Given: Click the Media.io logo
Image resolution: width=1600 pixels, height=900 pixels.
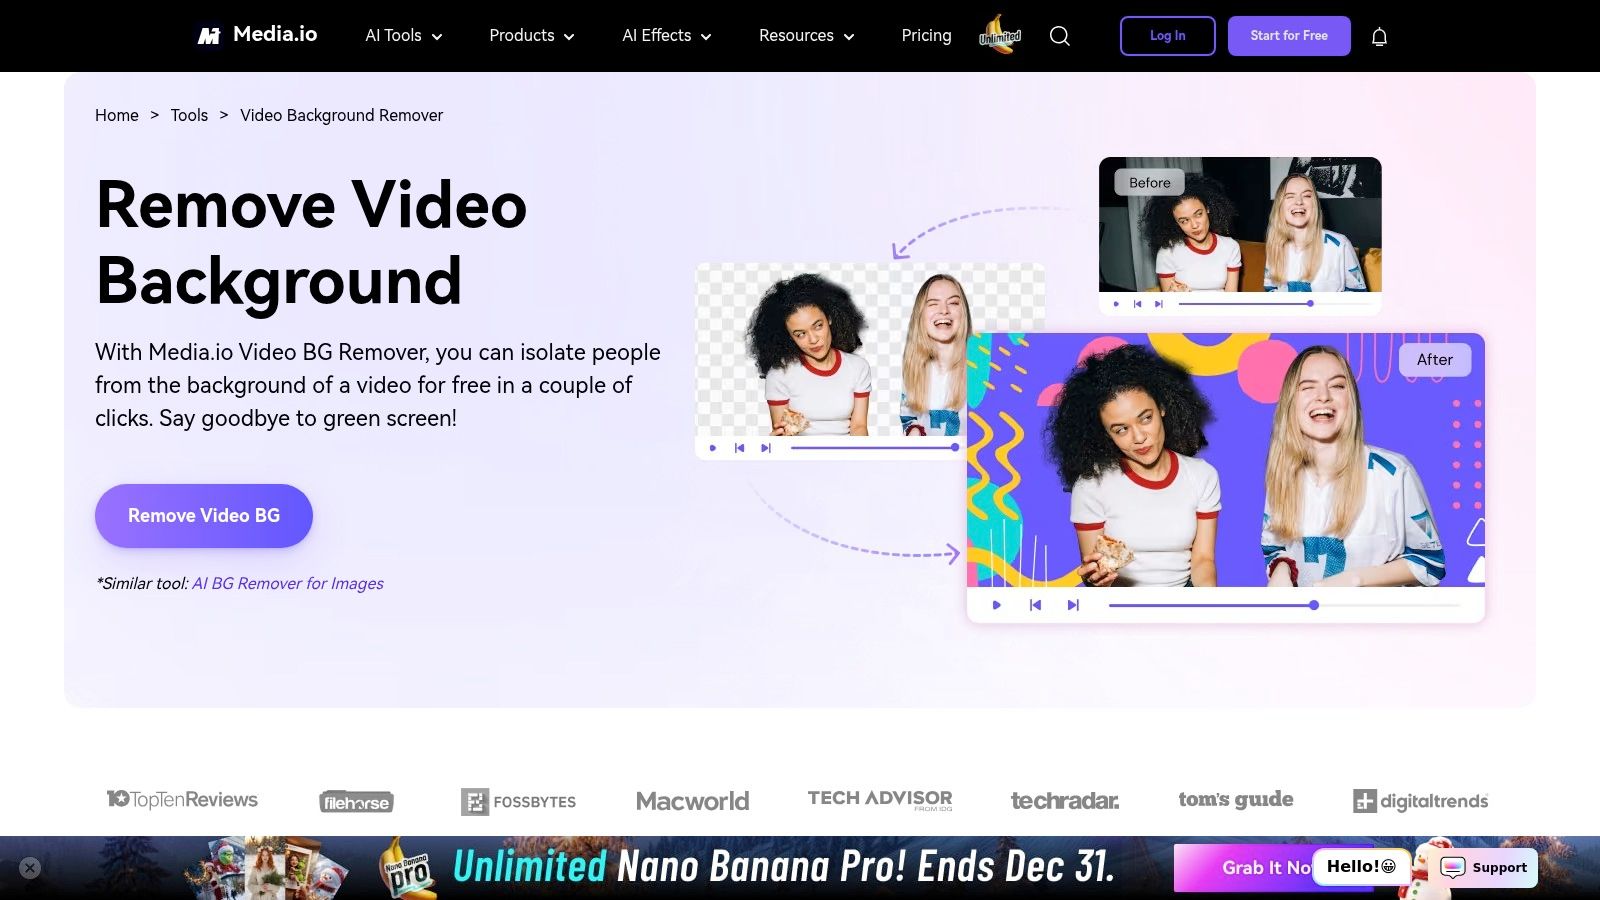Looking at the screenshot, I should (256, 34).
